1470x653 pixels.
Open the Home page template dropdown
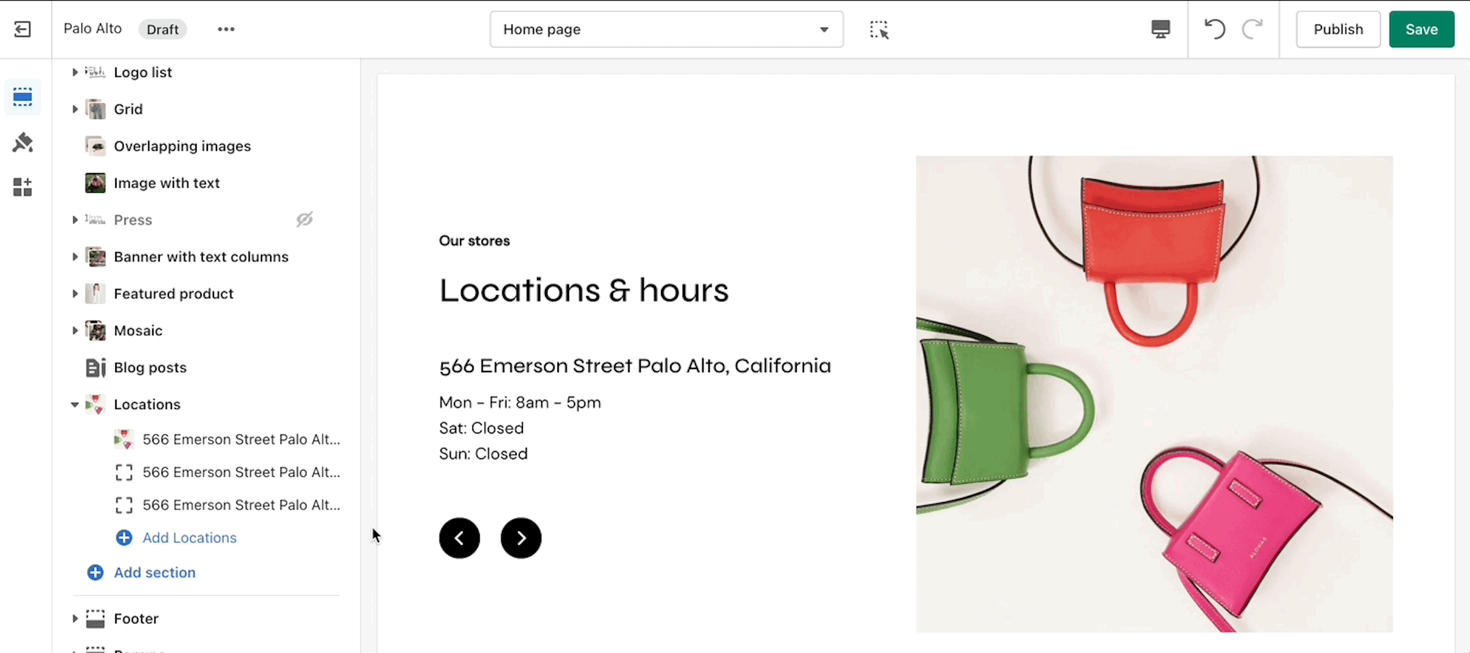coord(666,30)
